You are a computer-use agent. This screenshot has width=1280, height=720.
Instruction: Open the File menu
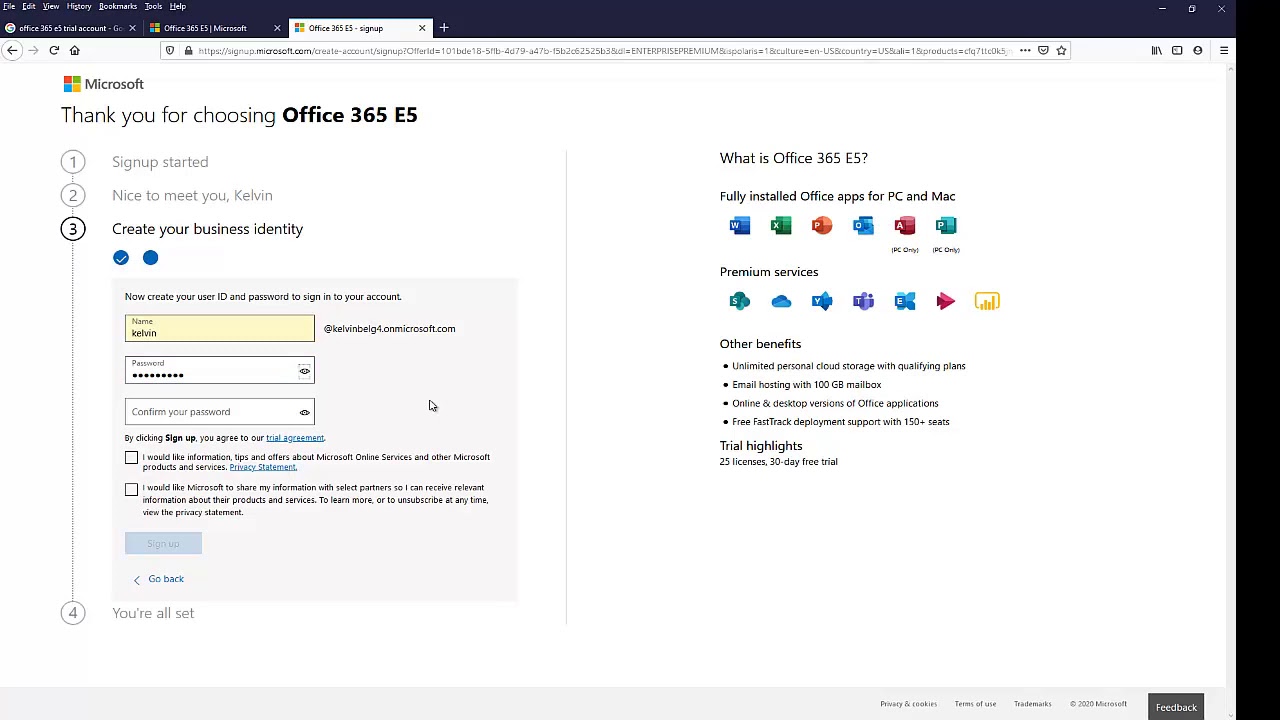(9, 6)
